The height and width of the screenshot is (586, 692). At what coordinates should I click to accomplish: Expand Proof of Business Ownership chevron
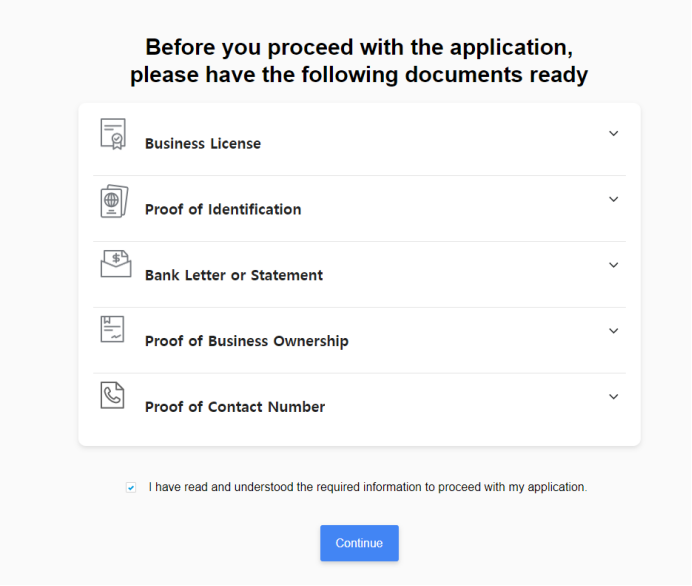(x=613, y=331)
